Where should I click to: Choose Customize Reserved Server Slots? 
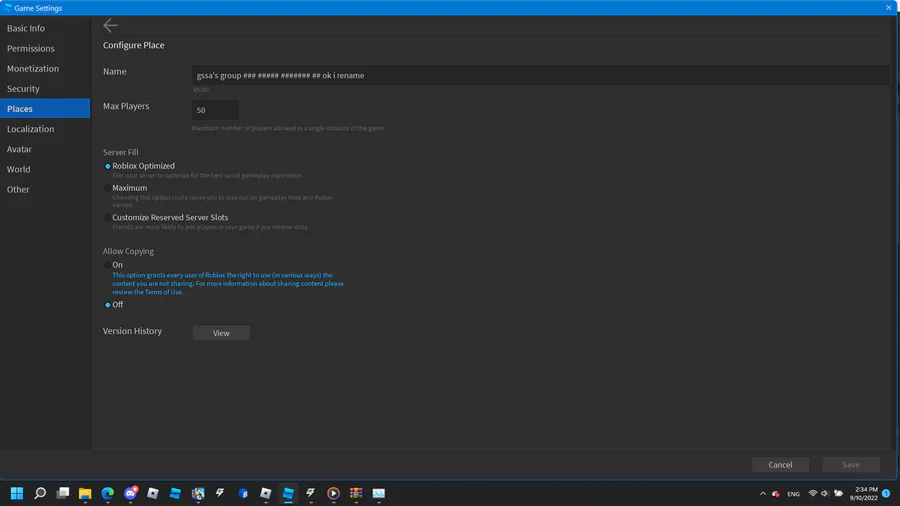[x=107, y=217]
